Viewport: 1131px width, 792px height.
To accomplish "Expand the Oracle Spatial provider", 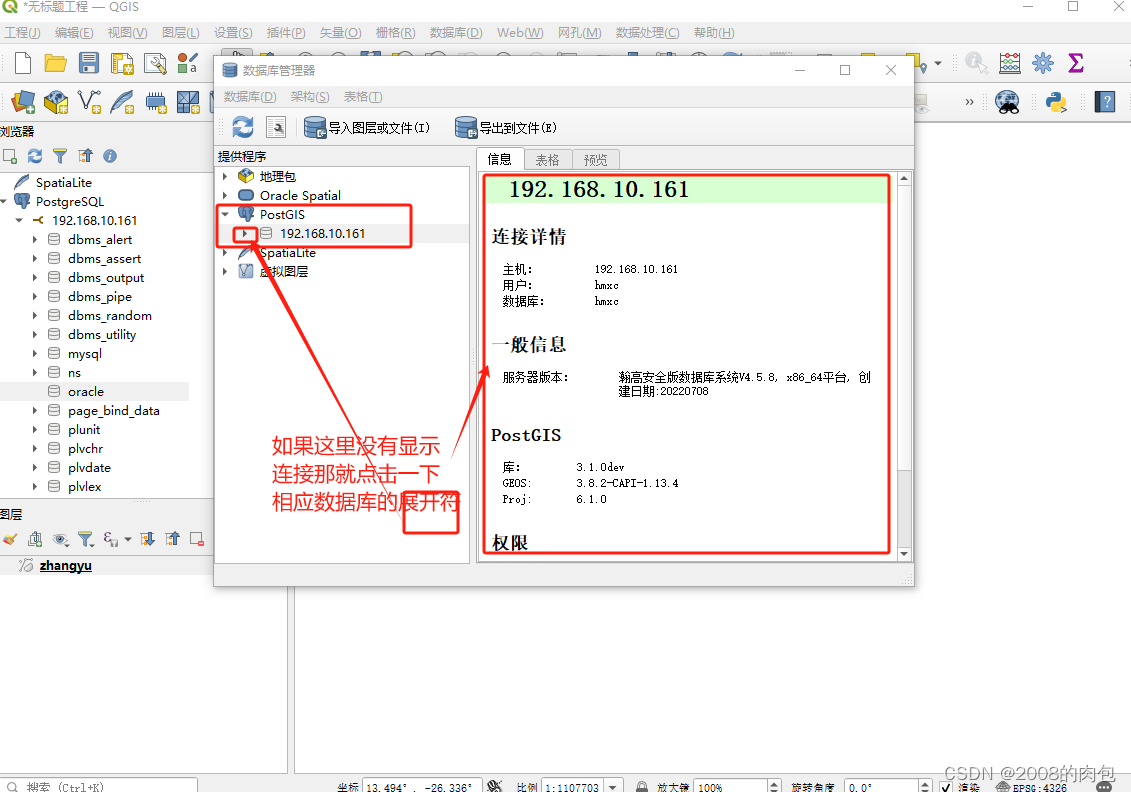I will 225,195.
